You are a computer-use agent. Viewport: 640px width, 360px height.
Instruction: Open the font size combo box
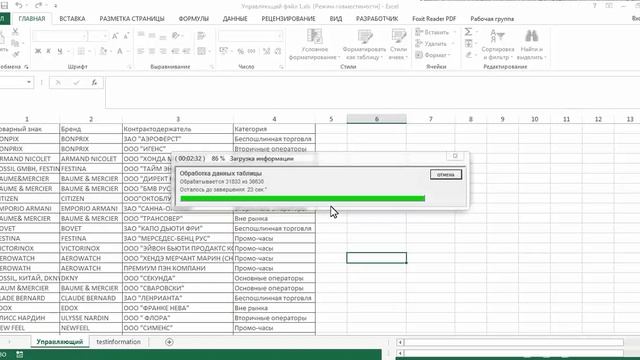pos(98,36)
